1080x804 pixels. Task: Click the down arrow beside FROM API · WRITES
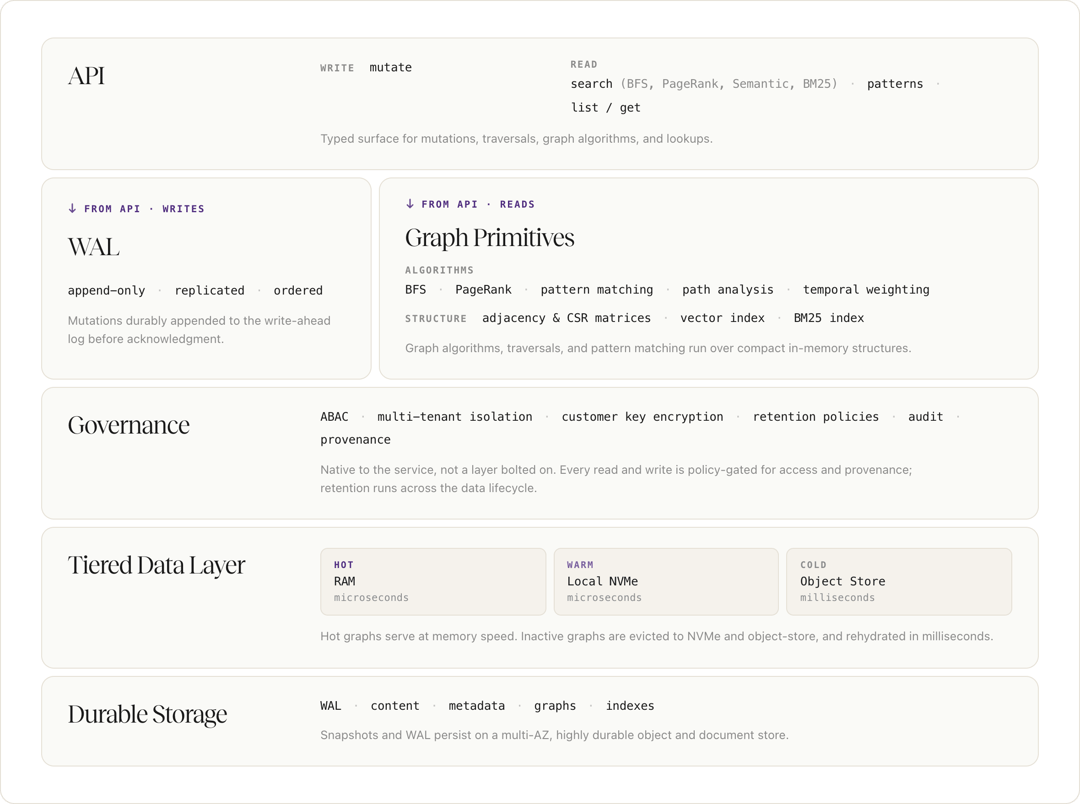(x=72, y=208)
